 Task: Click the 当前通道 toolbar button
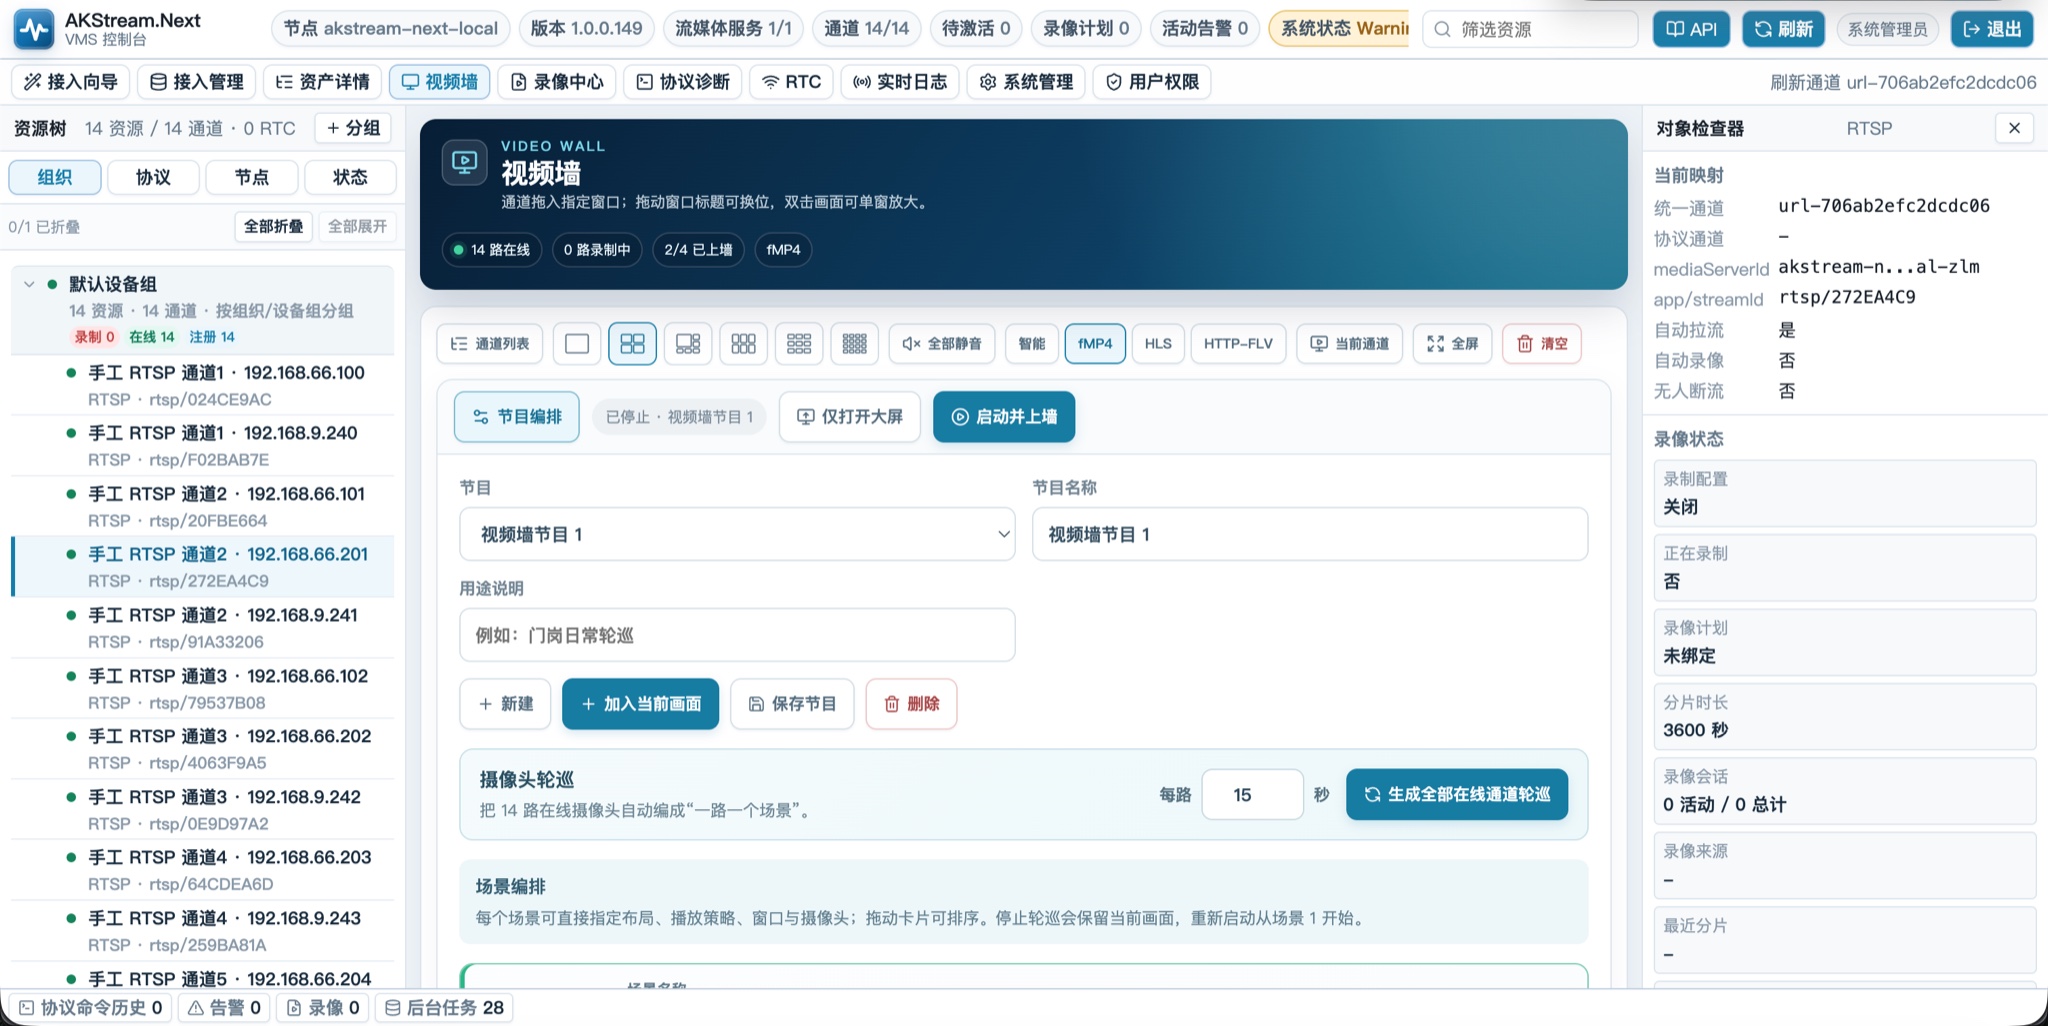(1350, 344)
